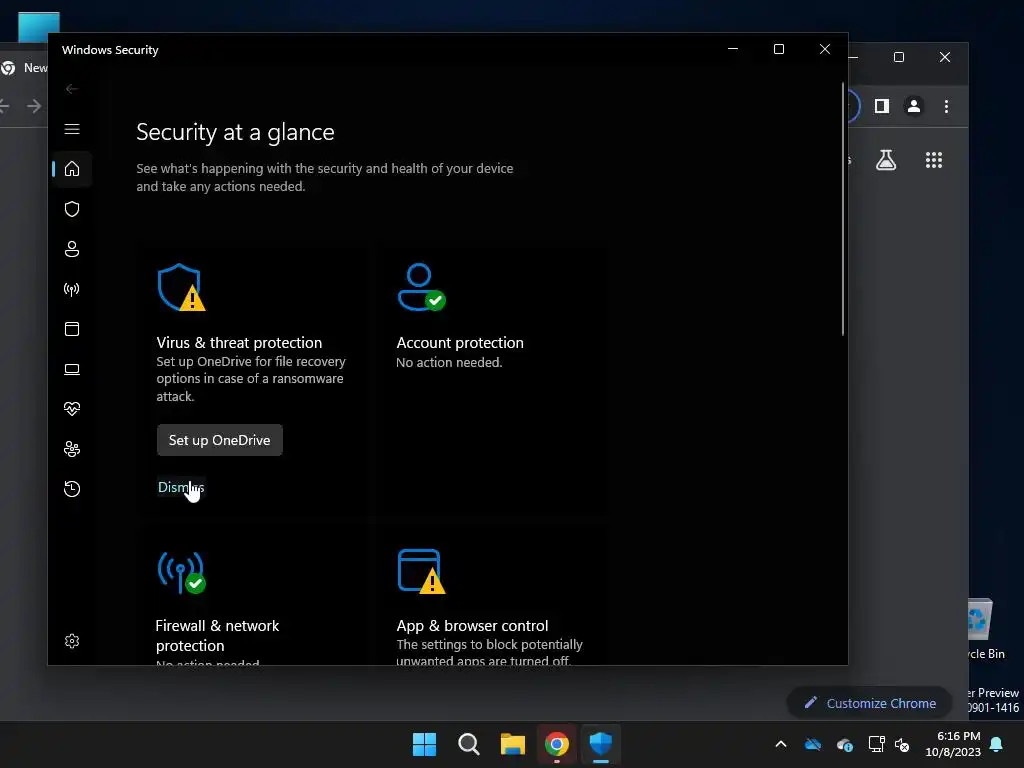
Task: Open Home in Windows Security sidebar
Action: (72, 169)
